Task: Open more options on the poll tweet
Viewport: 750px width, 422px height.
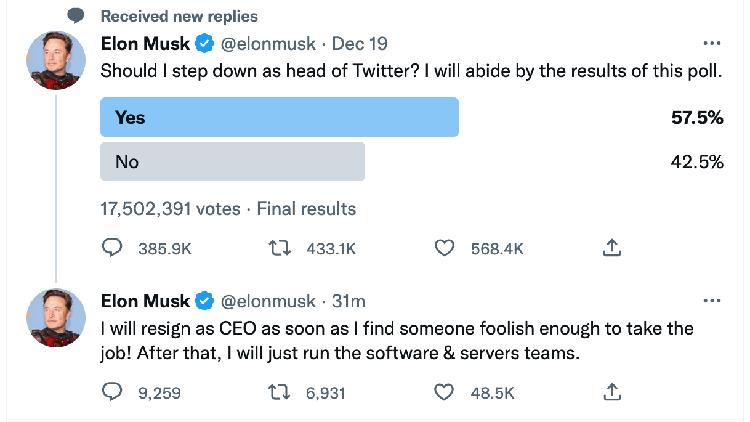Action: pyautogui.click(x=712, y=44)
